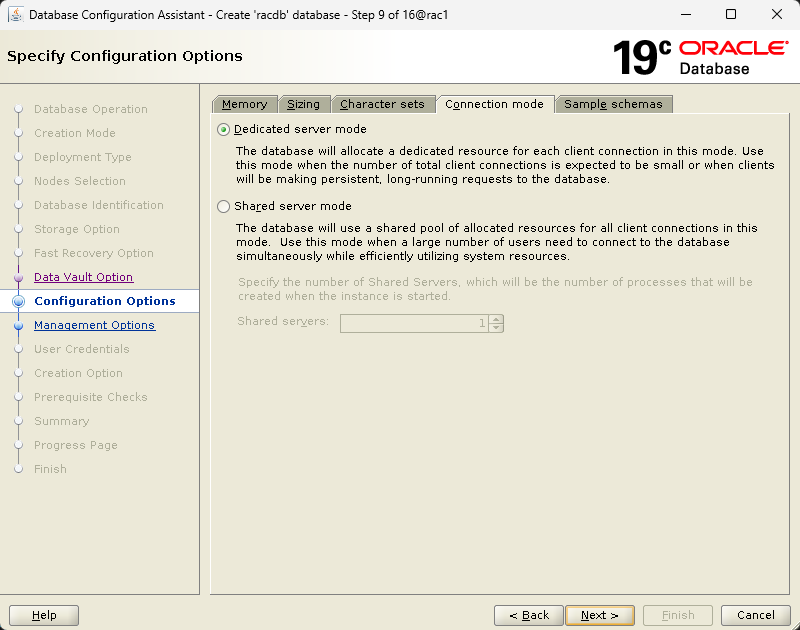Click the Management Options step bullet
Screen dimensions: 800x630
coord(18,325)
